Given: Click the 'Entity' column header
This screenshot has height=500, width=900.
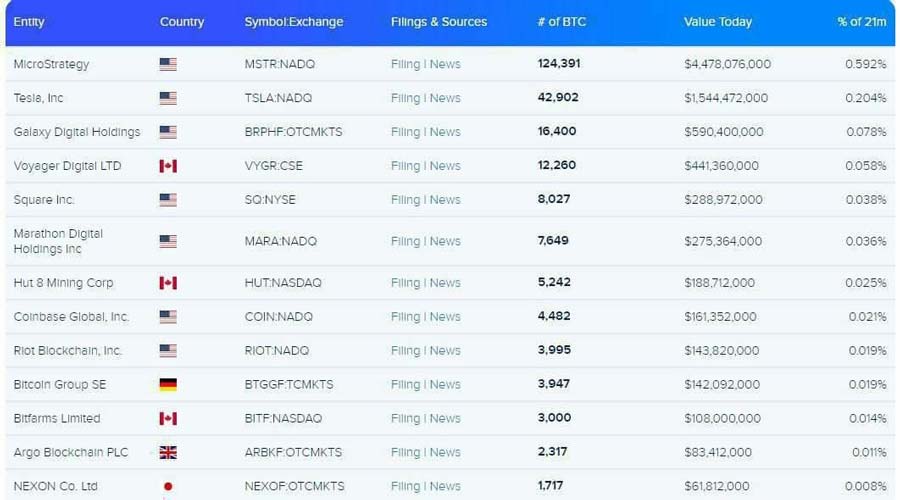Looking at the screenshot, I should click(x=29, y=22).
